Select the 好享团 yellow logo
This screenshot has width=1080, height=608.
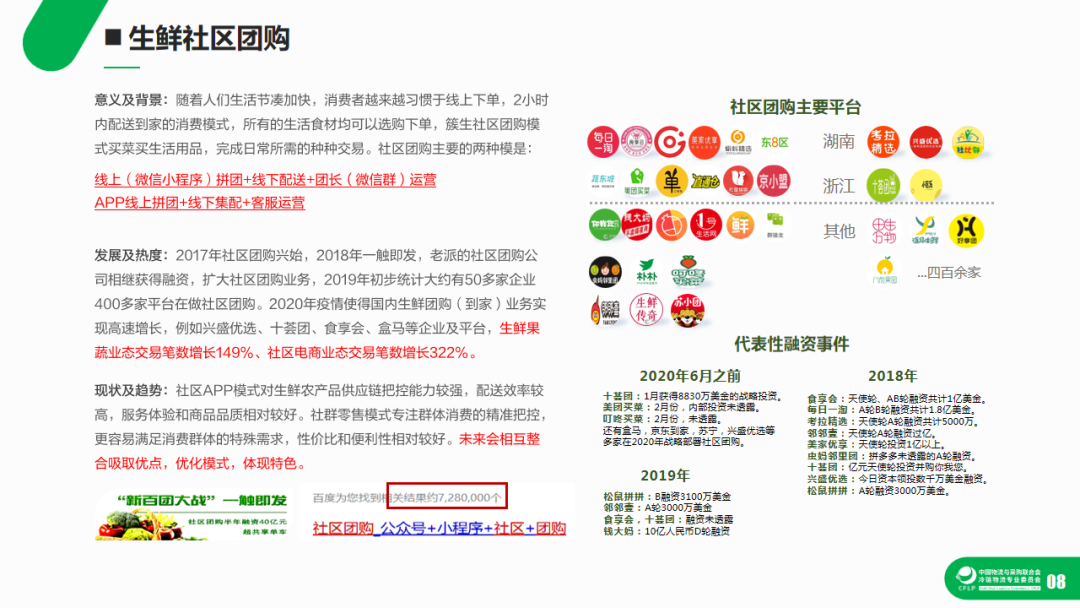[966, 231]
